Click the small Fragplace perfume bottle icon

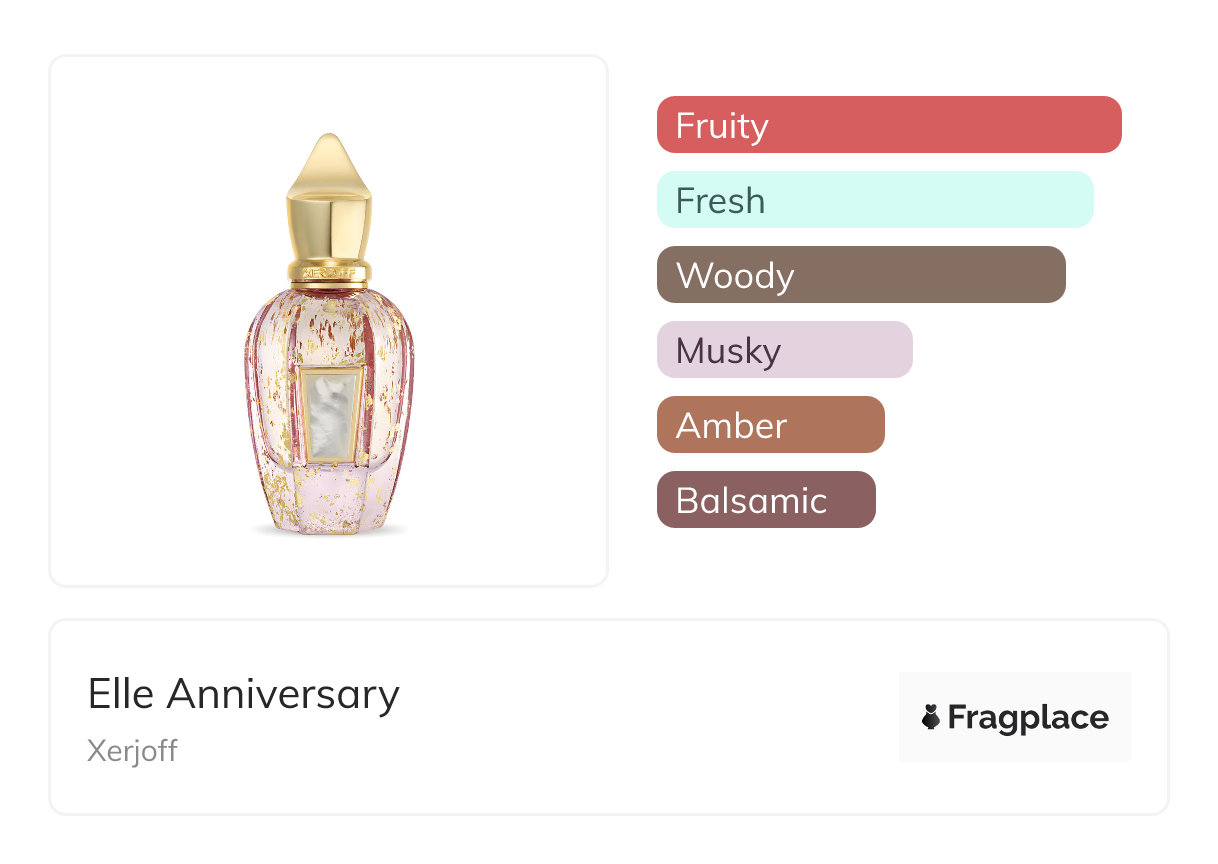click(x=931, y=718)
